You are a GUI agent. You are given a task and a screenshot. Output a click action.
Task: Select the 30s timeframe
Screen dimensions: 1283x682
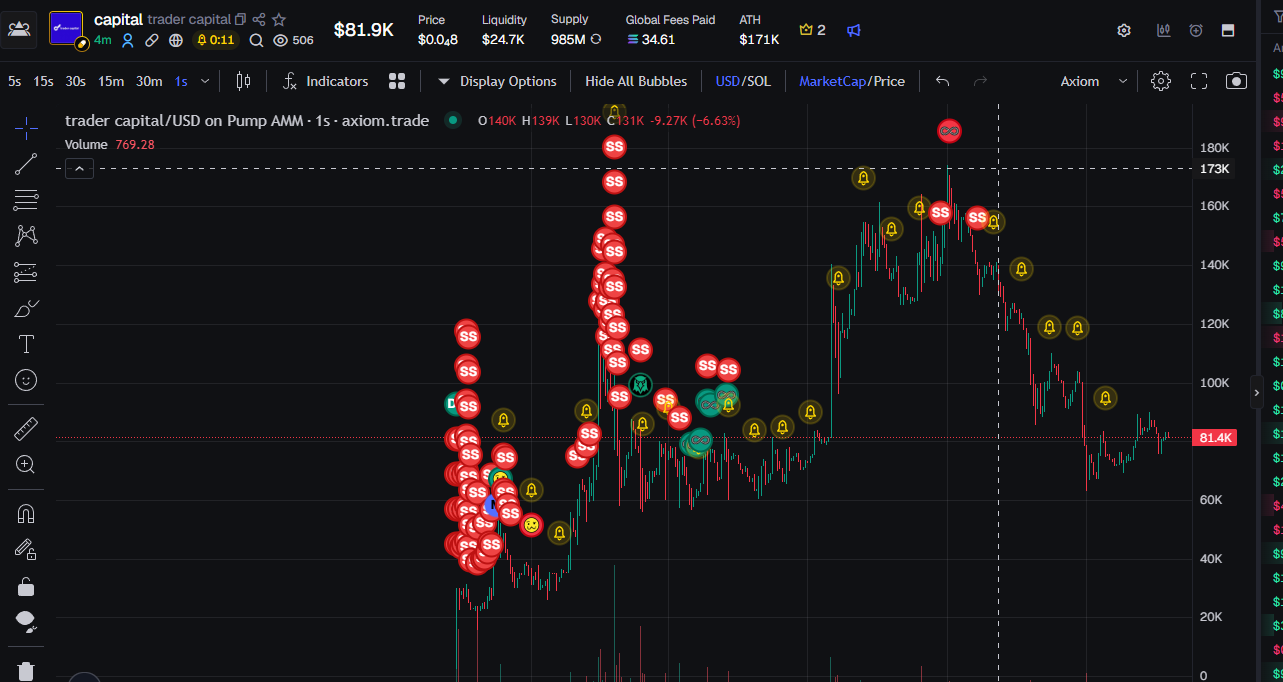[75, 81]
